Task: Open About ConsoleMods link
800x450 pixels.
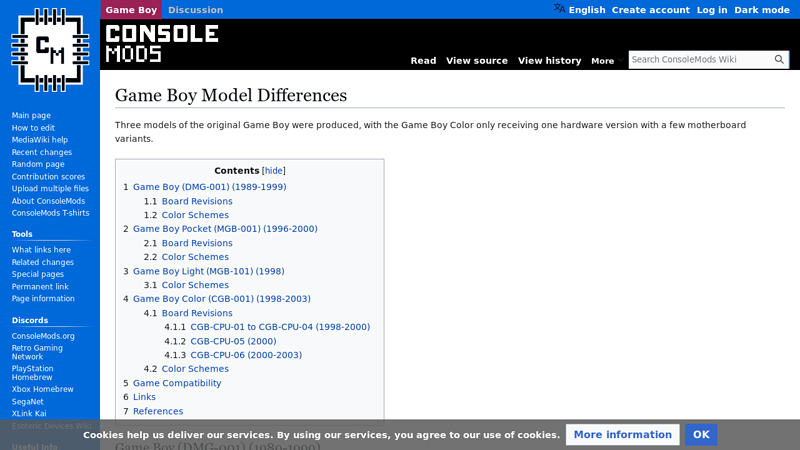Action: point(48,201)
